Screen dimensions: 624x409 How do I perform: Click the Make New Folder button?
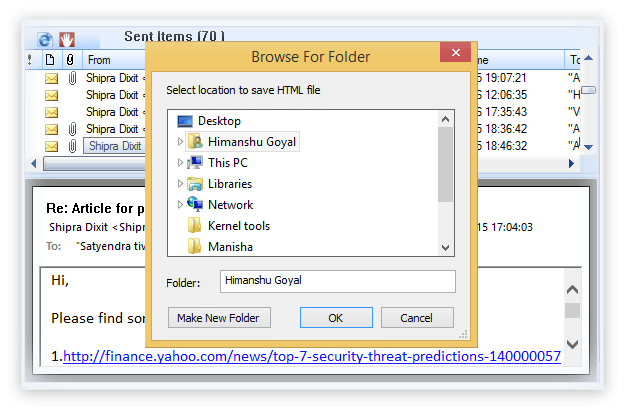coord(219,317)
